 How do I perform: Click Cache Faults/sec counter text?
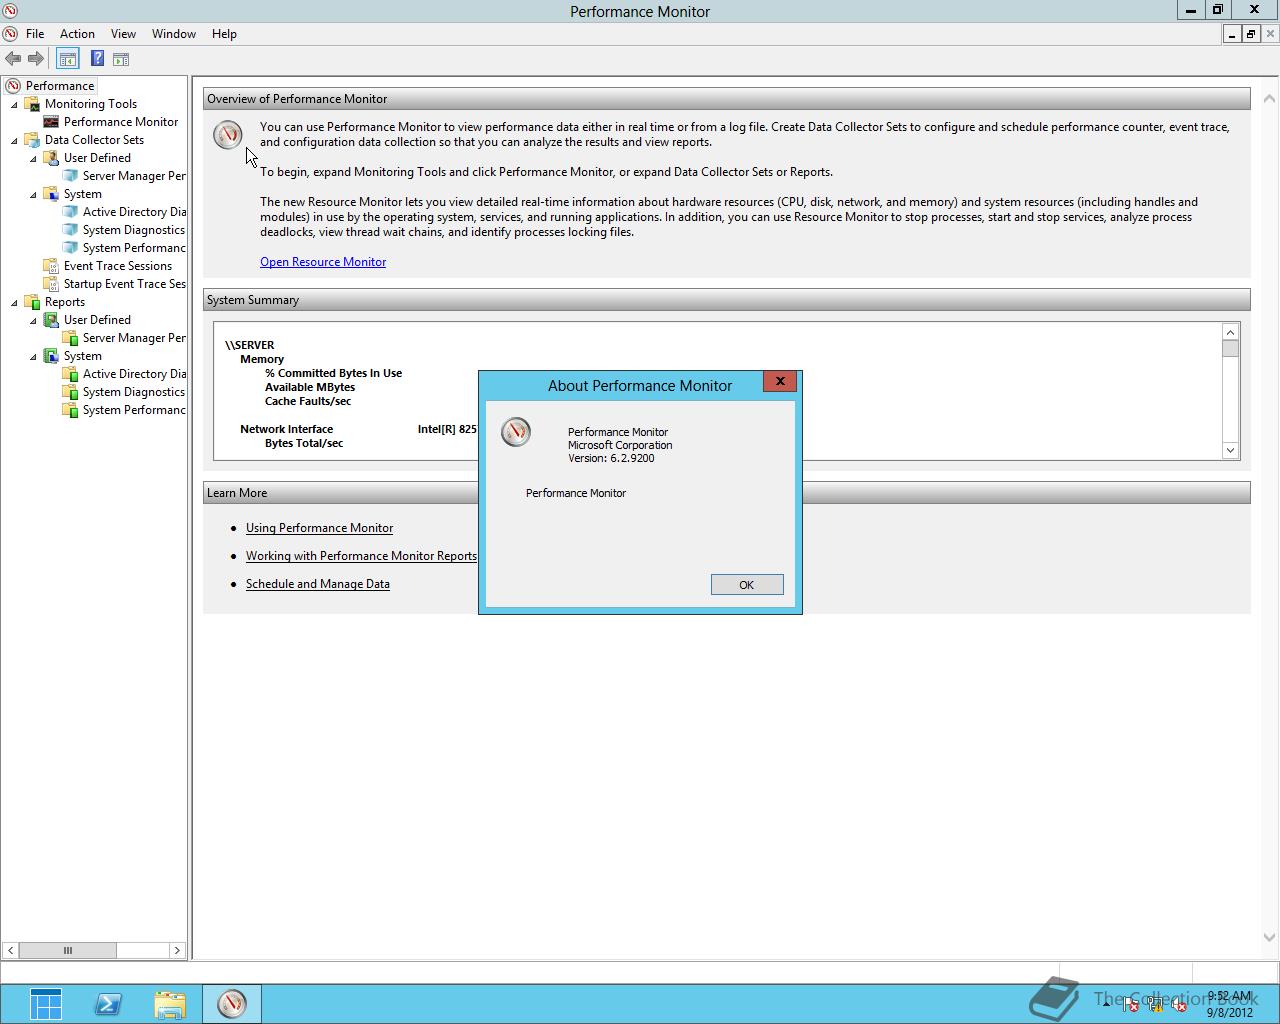tap(308, 401)
